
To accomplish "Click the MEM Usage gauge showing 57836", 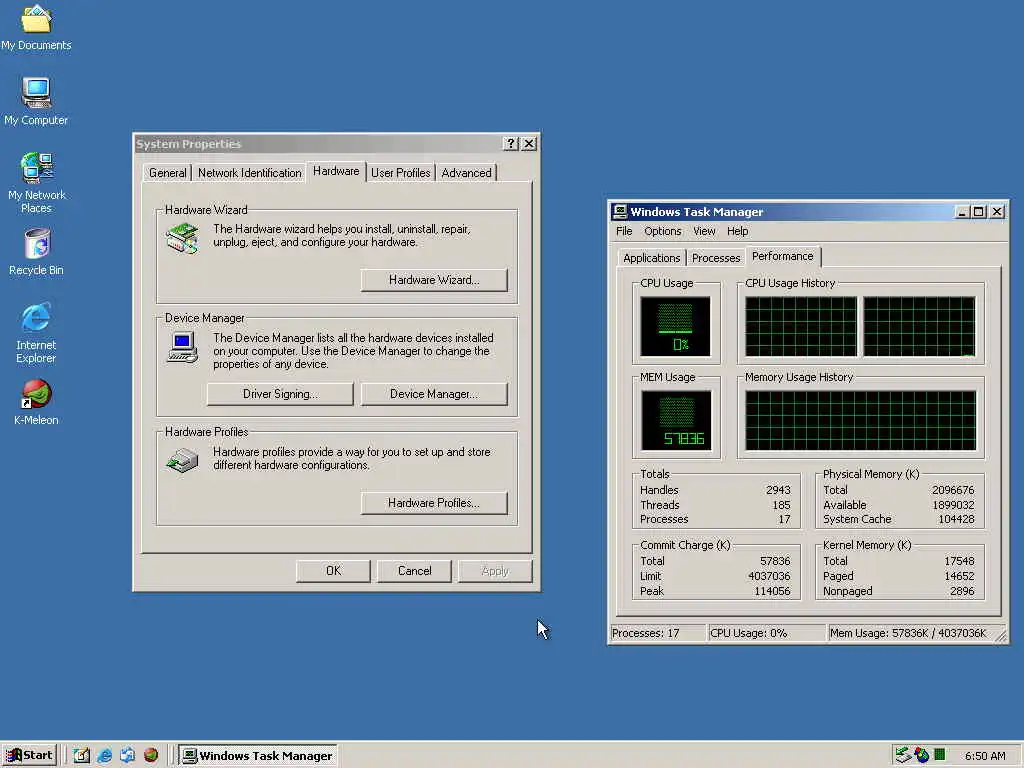I will point(676,421).
